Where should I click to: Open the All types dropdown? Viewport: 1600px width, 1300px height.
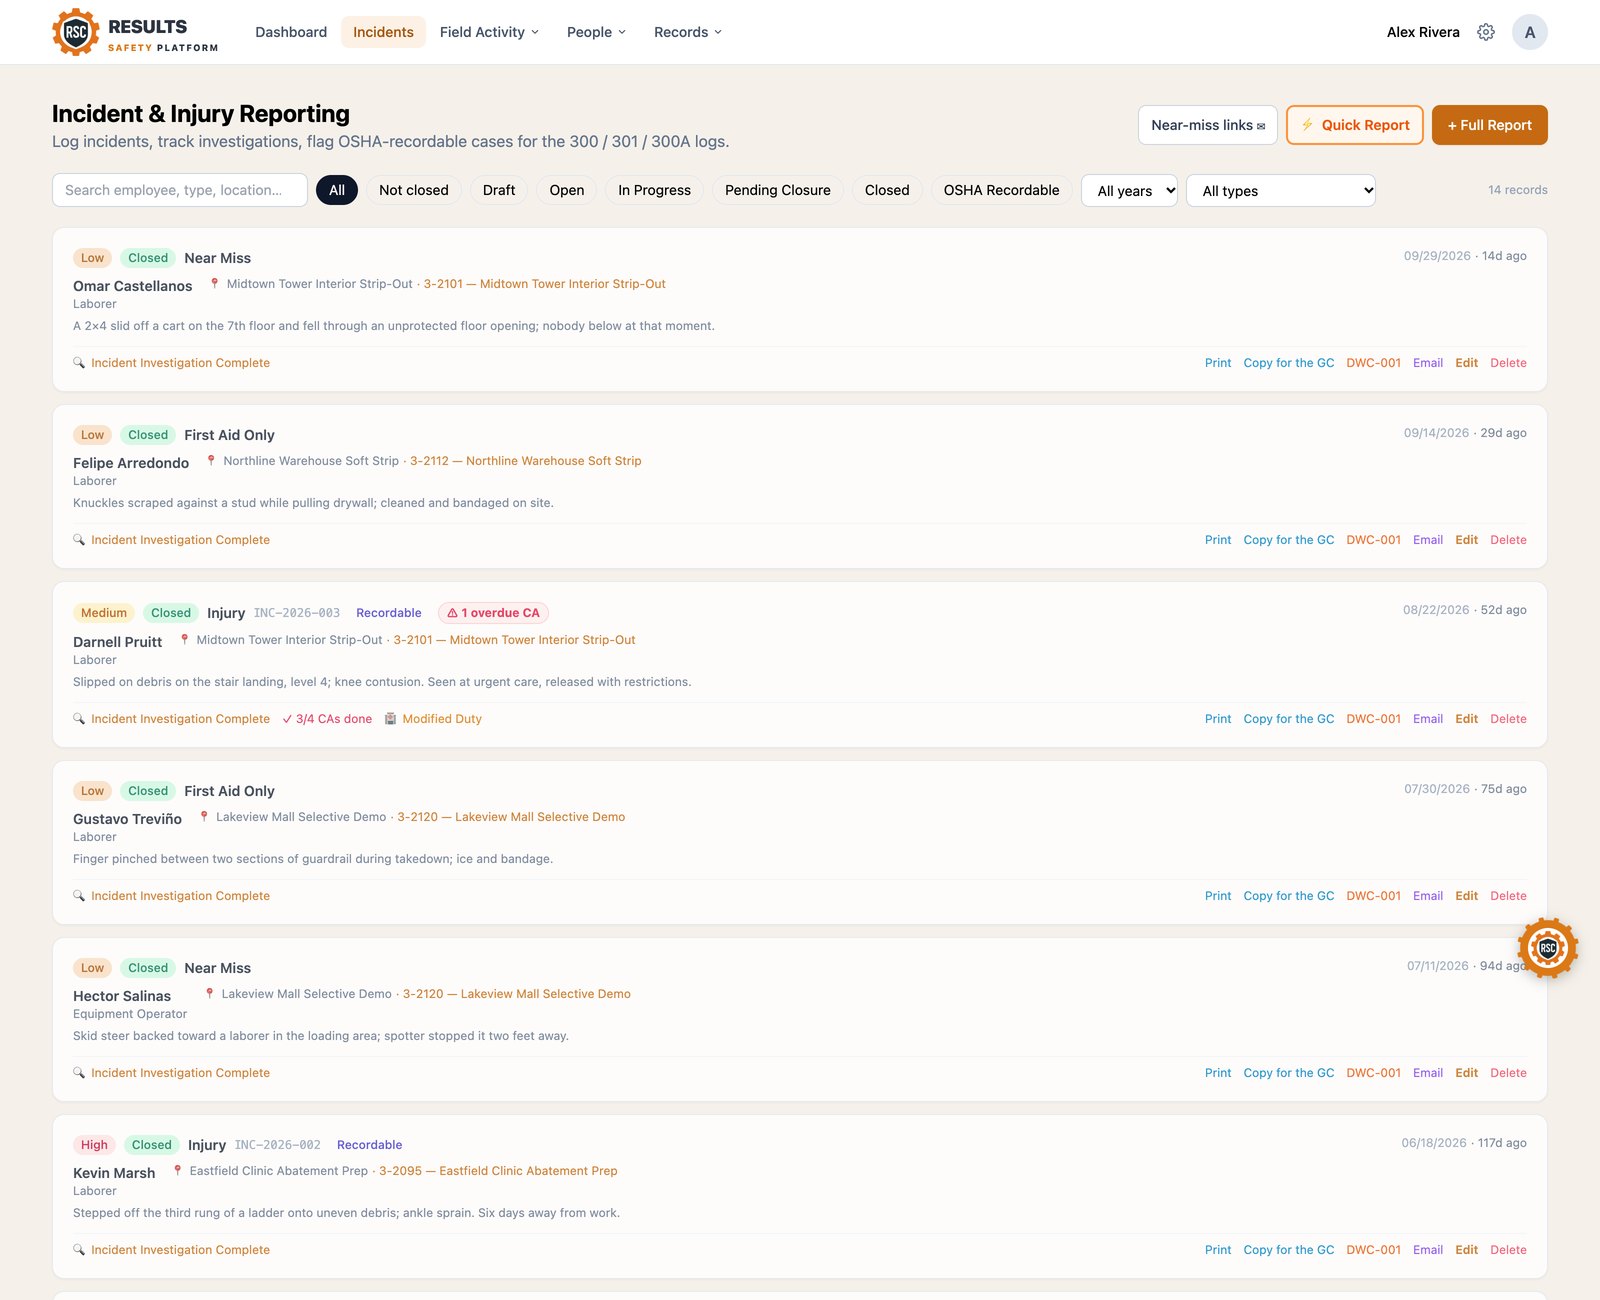(1280, 191)
